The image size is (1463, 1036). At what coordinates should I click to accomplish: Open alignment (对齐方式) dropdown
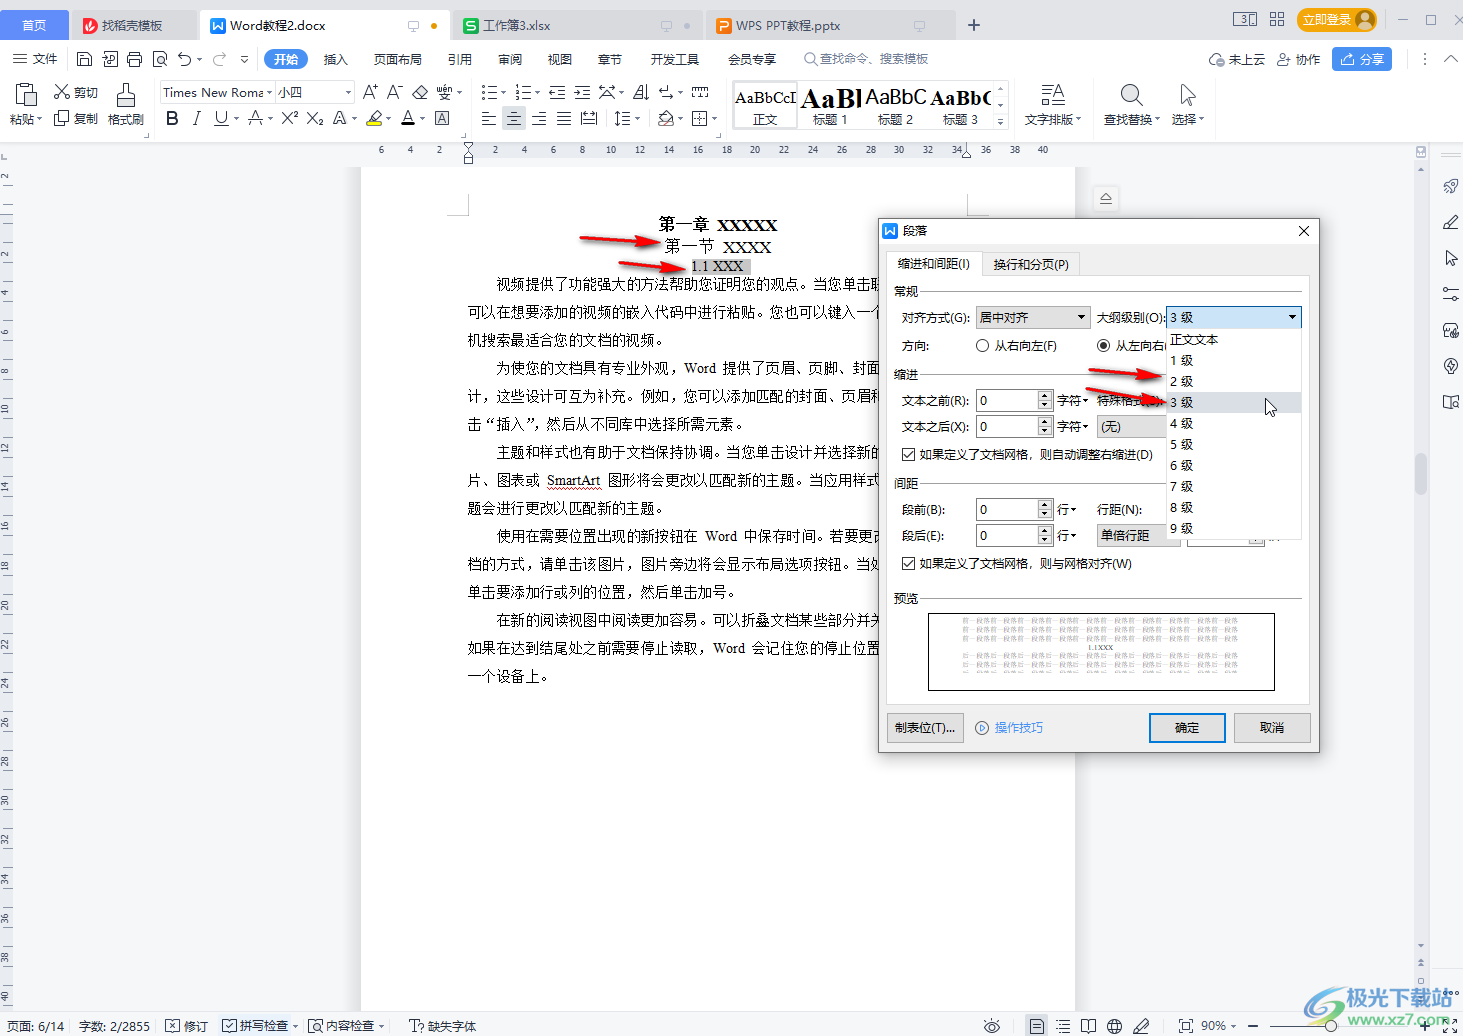click(1032, 317)
